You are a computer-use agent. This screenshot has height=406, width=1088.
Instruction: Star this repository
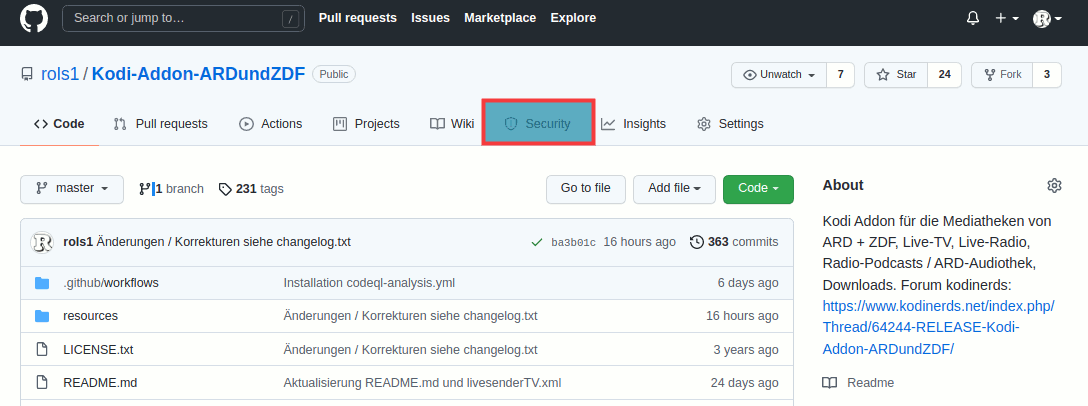point(896,75)
